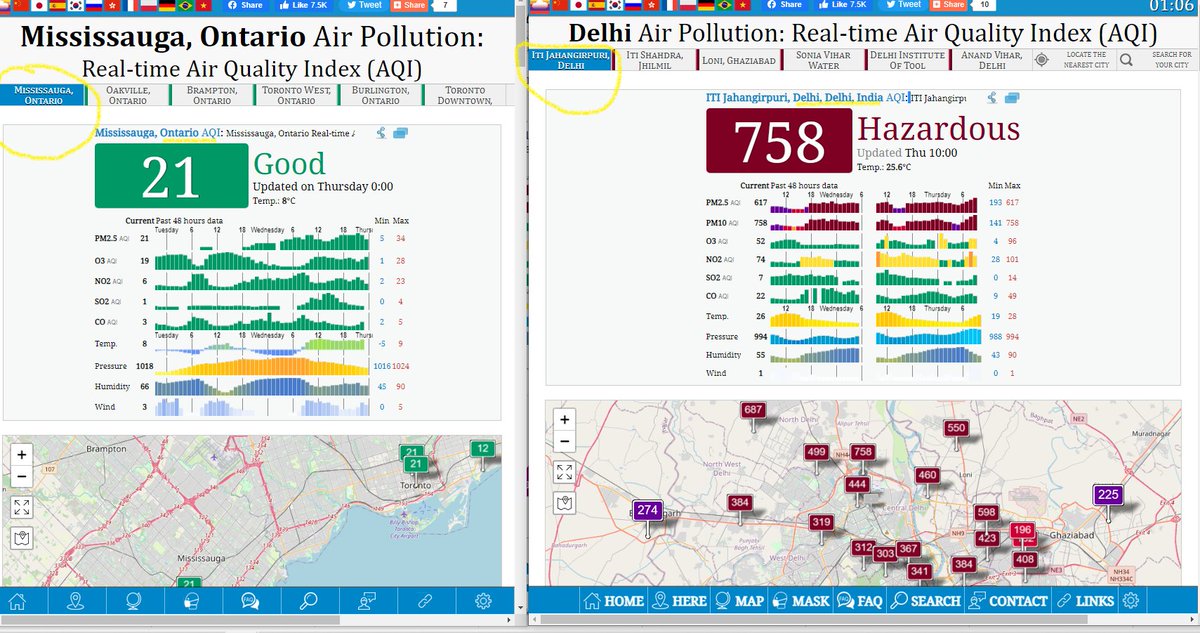The height and width of the screenshot is (633, 1200).
Task: Zoom out on the Mississauga map
Action: (21, 476)
